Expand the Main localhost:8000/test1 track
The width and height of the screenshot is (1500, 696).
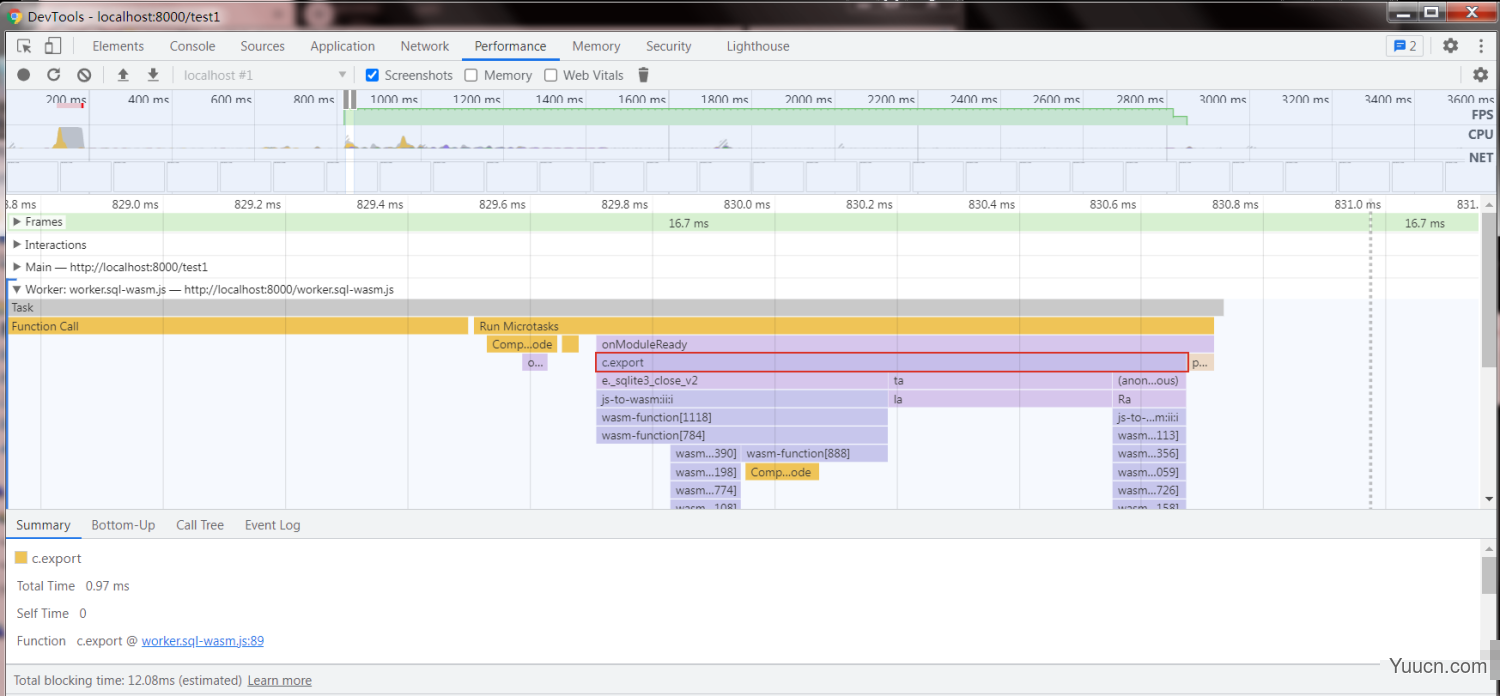17,267
